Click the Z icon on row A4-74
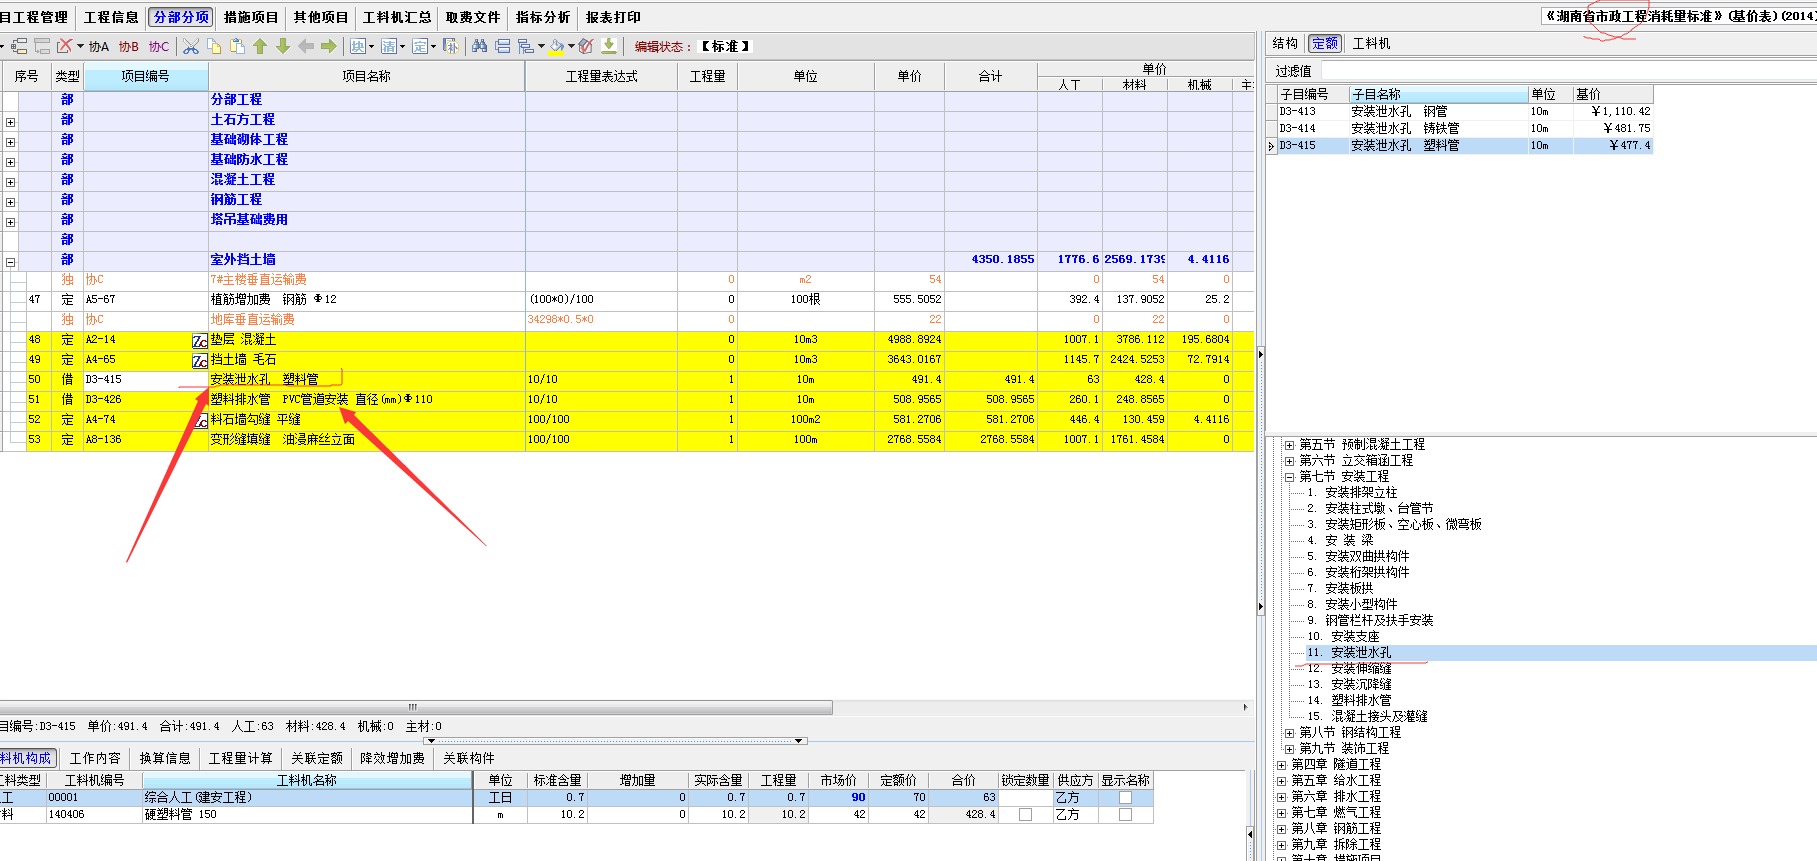Screen dimensions: 1817x861 point(200,421)
